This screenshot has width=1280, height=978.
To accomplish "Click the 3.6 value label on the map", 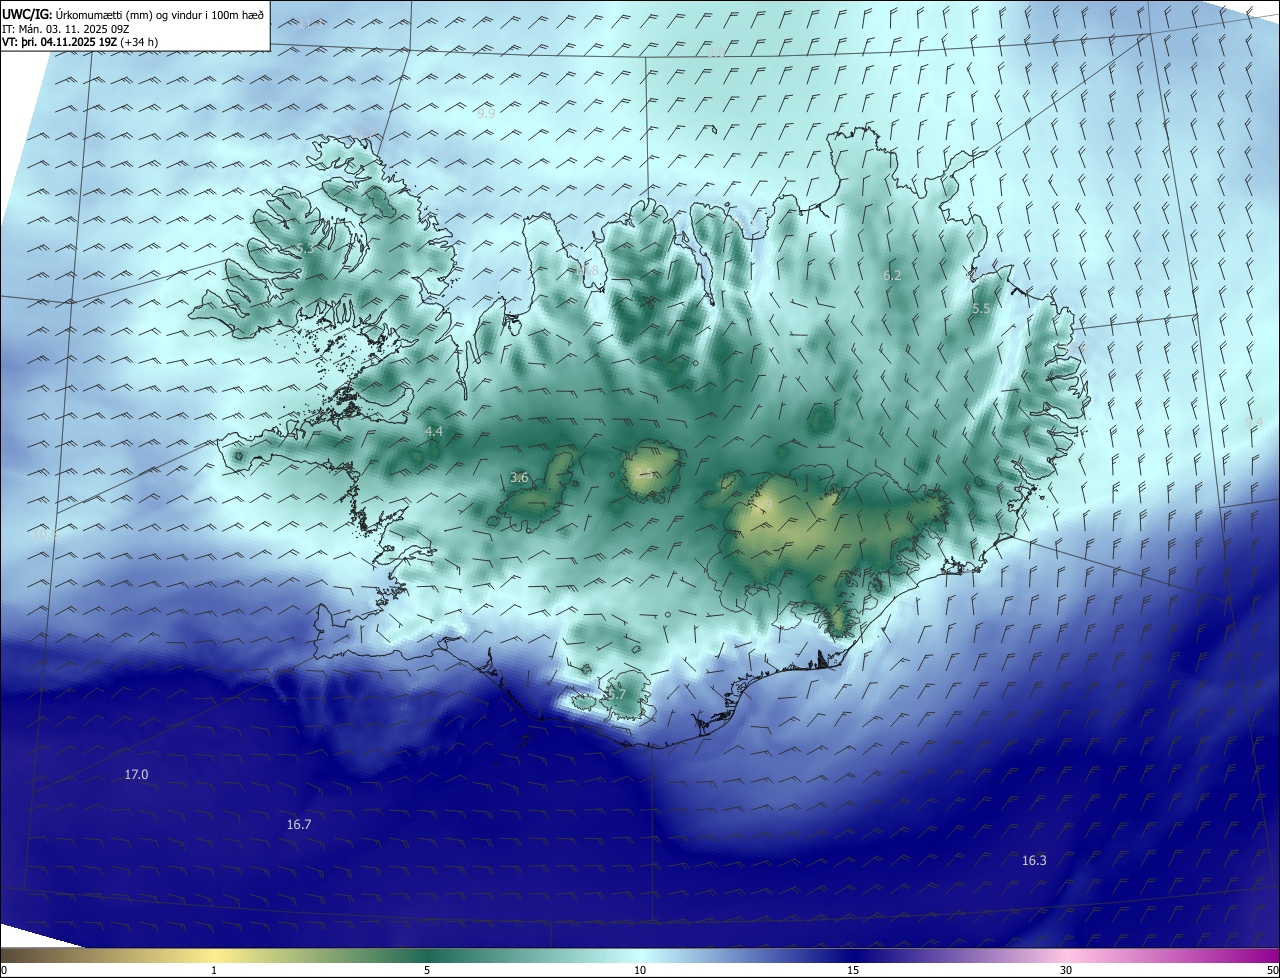I will (x=519, y=478).
